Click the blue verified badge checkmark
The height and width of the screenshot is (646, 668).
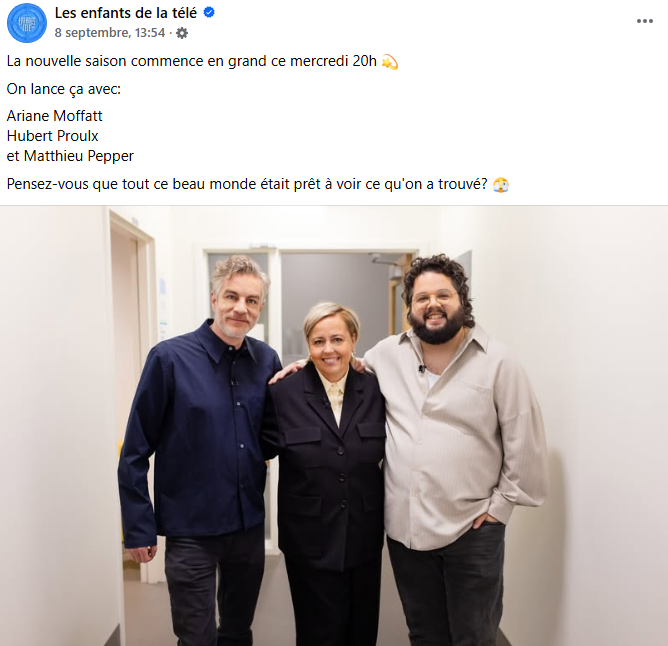pos(209,13)
